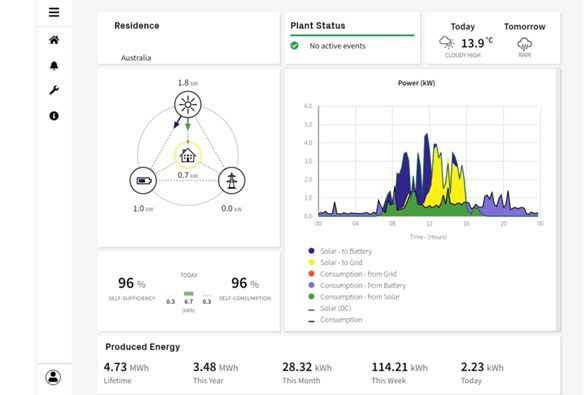Open the notifications bell
Viewport: 587px width, 395px height.
click(x=54, y=66)
